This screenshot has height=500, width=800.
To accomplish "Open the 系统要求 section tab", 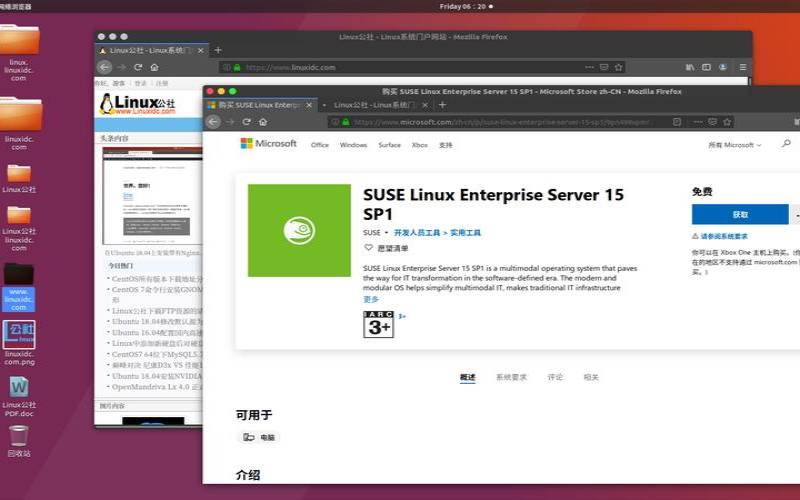I will [511, 378].
